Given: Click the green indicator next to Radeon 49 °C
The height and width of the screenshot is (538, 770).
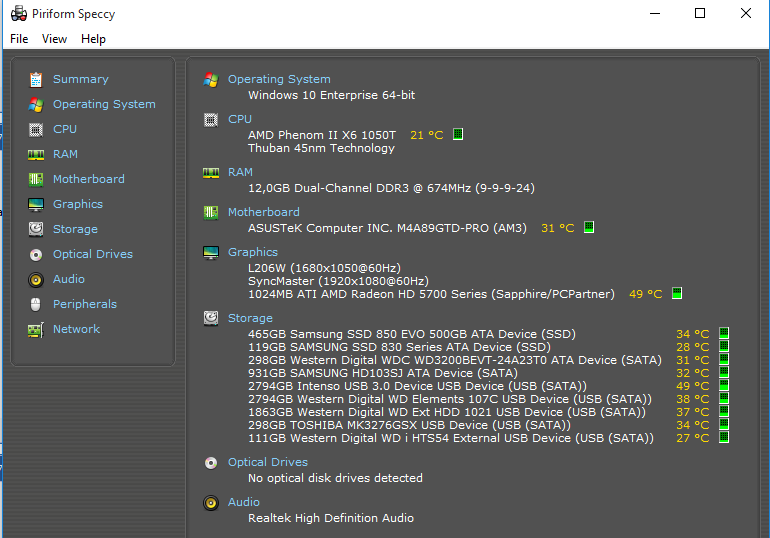Looking at the screenshot, I should coord(677,294).
